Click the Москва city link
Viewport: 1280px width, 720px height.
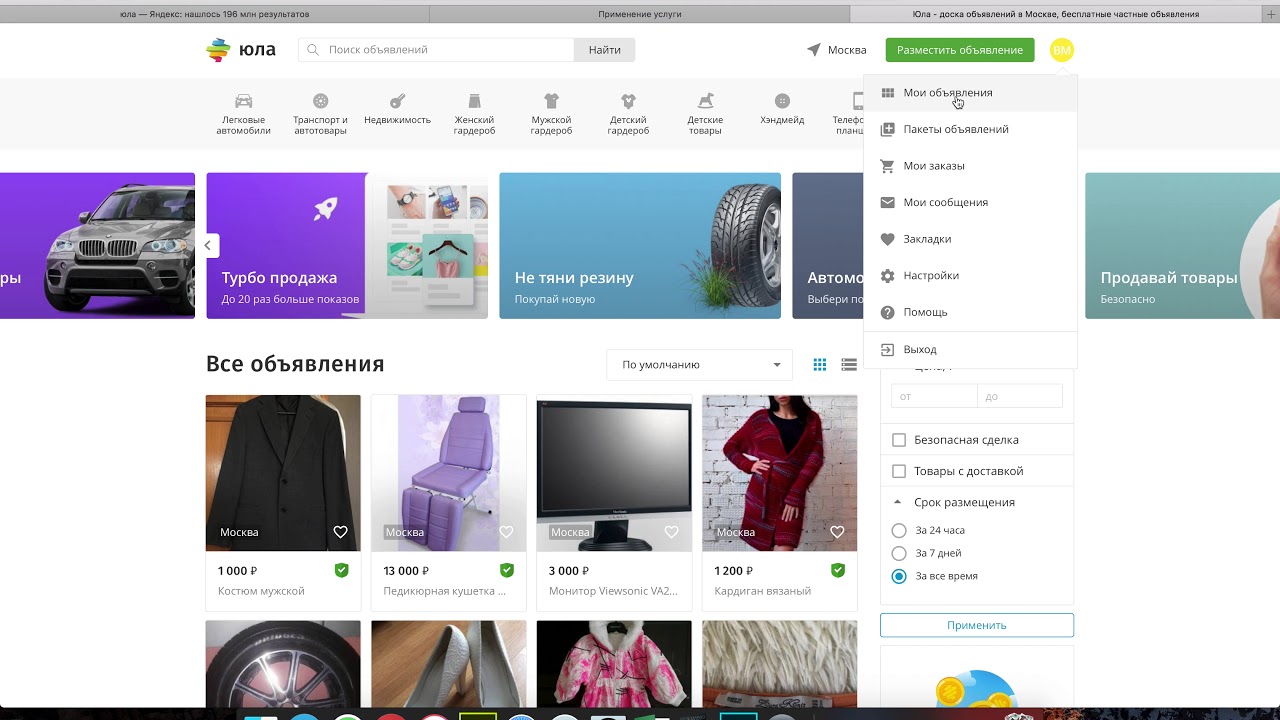tap(847, 50)
